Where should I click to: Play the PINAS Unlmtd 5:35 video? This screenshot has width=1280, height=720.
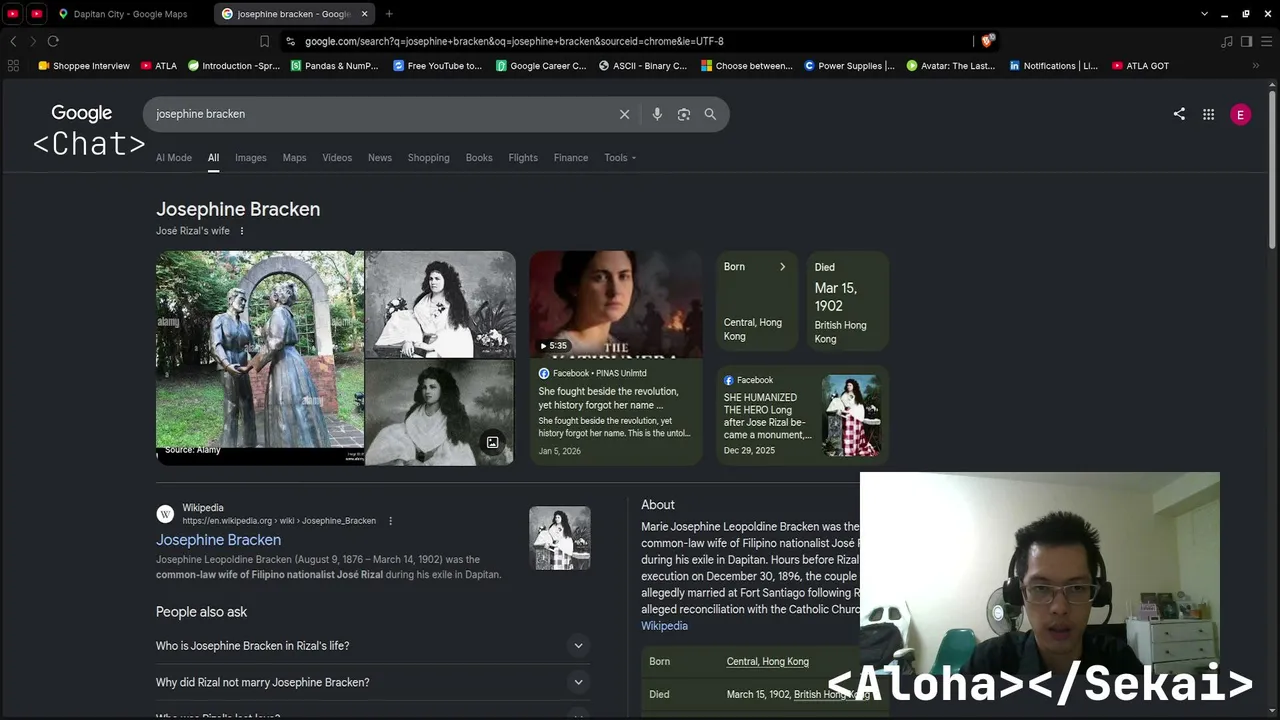coord(616,304)
